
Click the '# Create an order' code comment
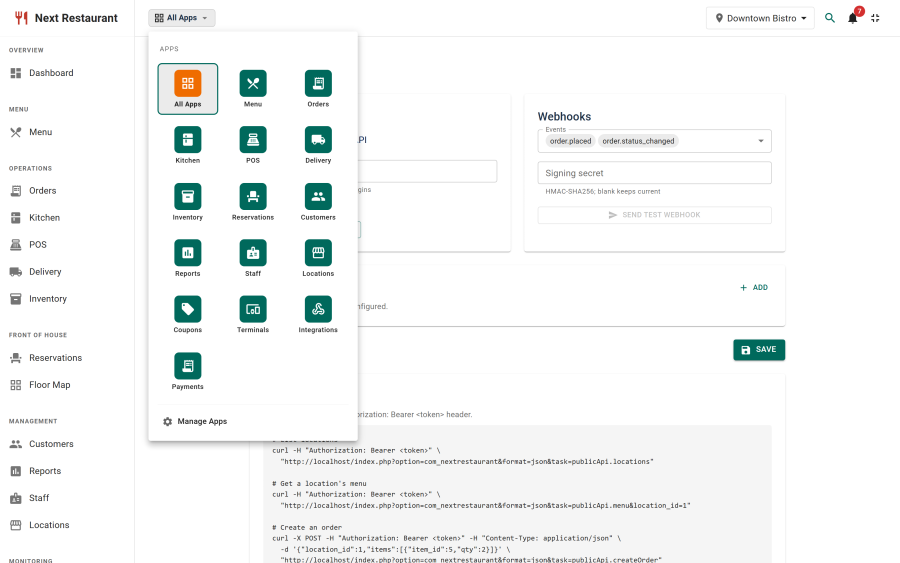coord(307,527)
